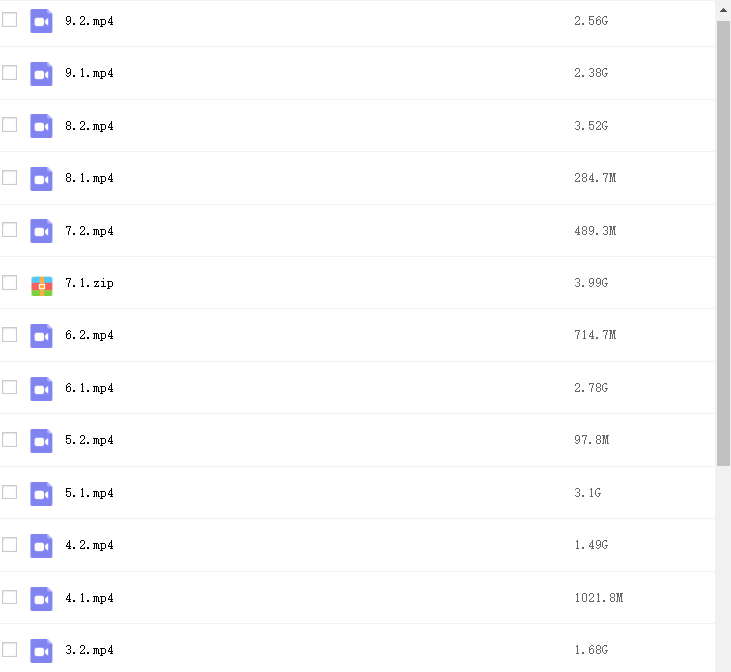Viewport: 731px width, 672px height.
Task: Click the zip archive icon for 7.1.zip
Action: point(41,284)
